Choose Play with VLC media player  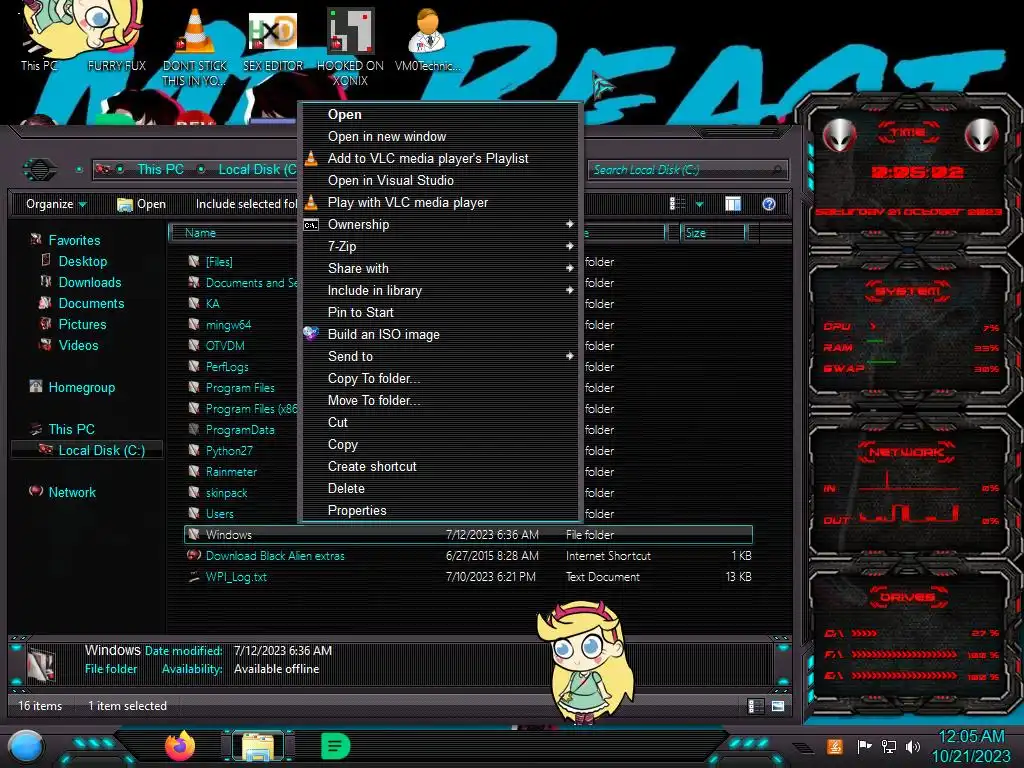tap(439, 202)
